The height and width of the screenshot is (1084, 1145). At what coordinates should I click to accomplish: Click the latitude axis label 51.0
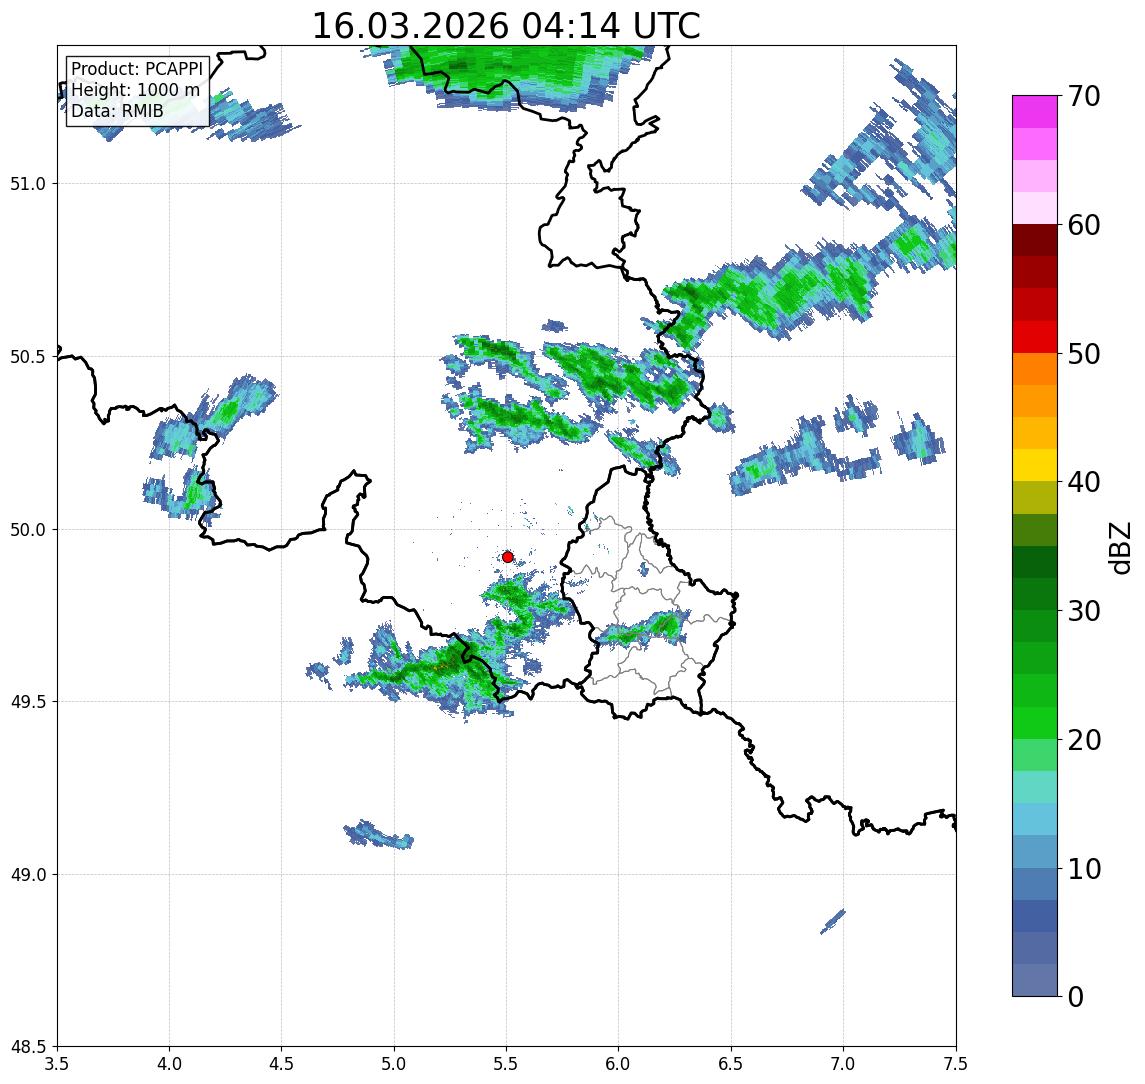coord(28,184)
